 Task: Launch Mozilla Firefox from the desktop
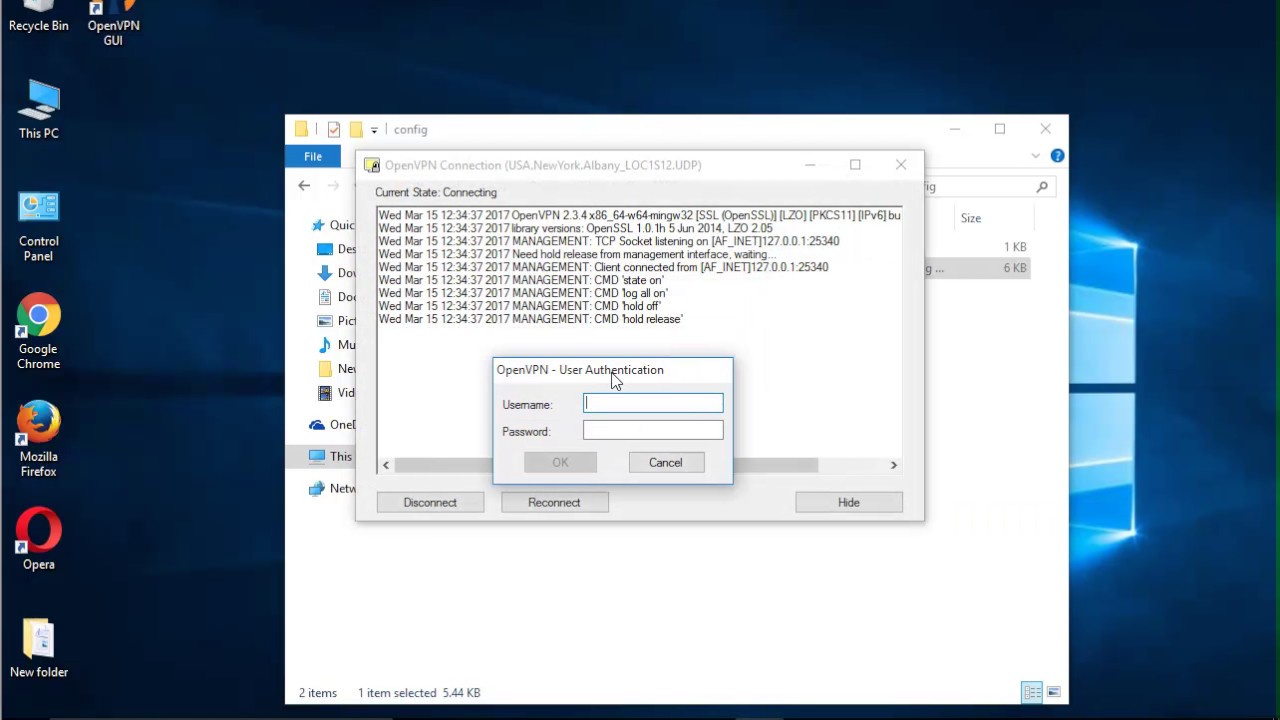click(x=38, y=439)
